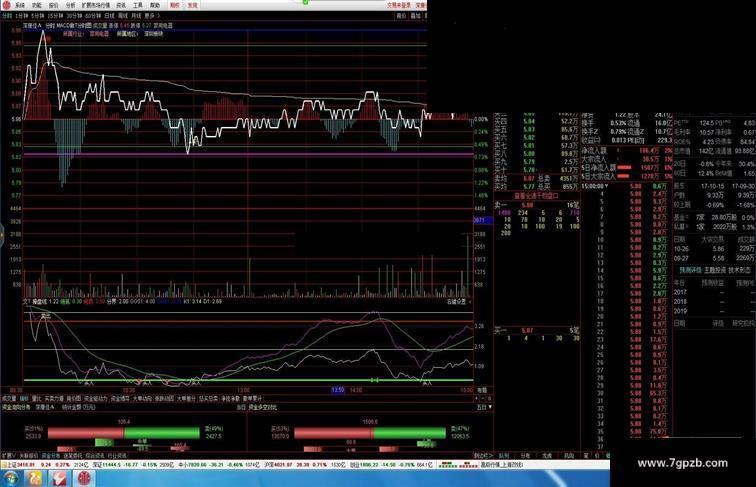Click the red-green market breadth indicator in status bar
The image size is (756, 487).
tap(458, 465)
